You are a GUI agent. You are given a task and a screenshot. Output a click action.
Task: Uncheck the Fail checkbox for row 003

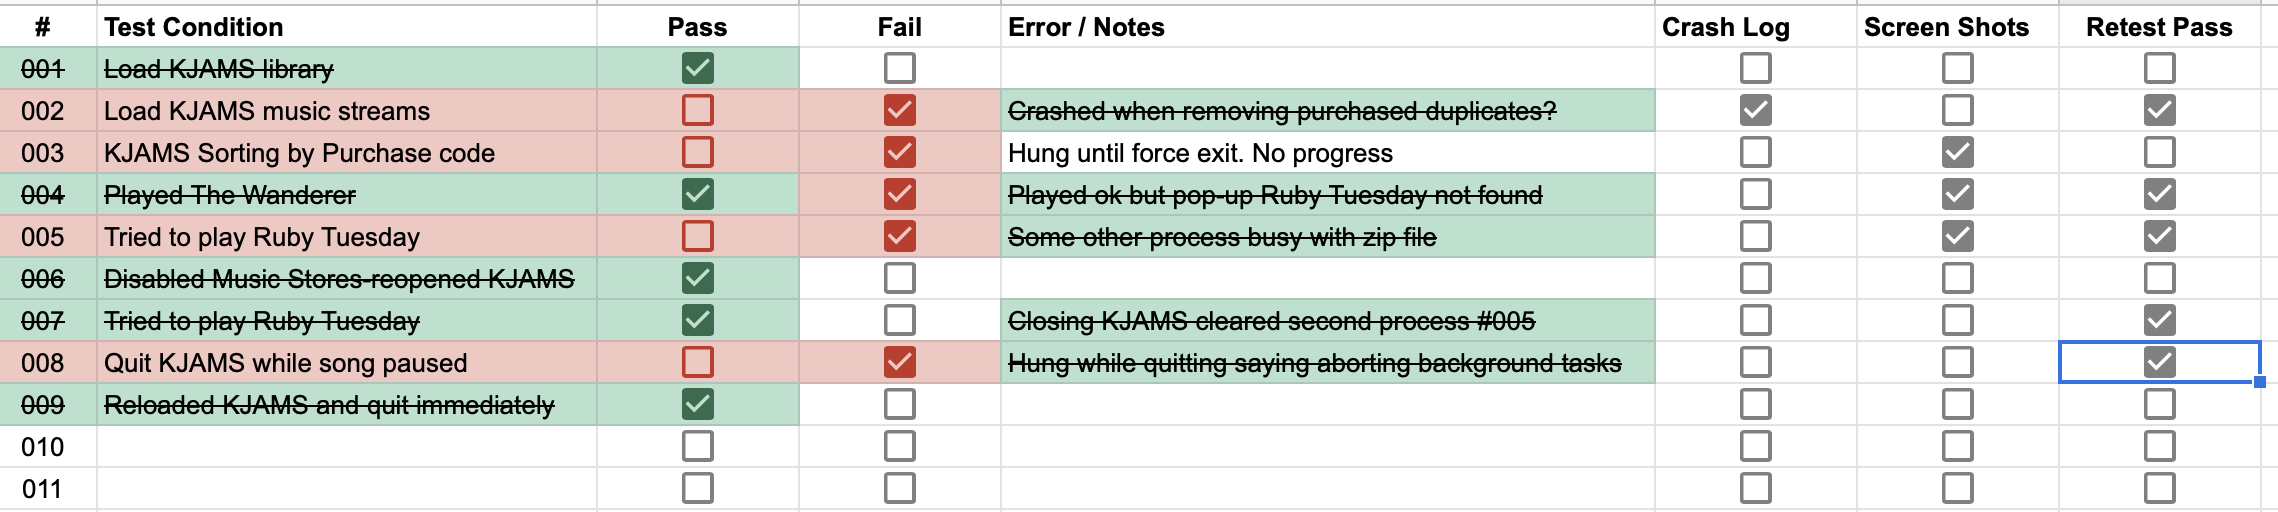899,152
